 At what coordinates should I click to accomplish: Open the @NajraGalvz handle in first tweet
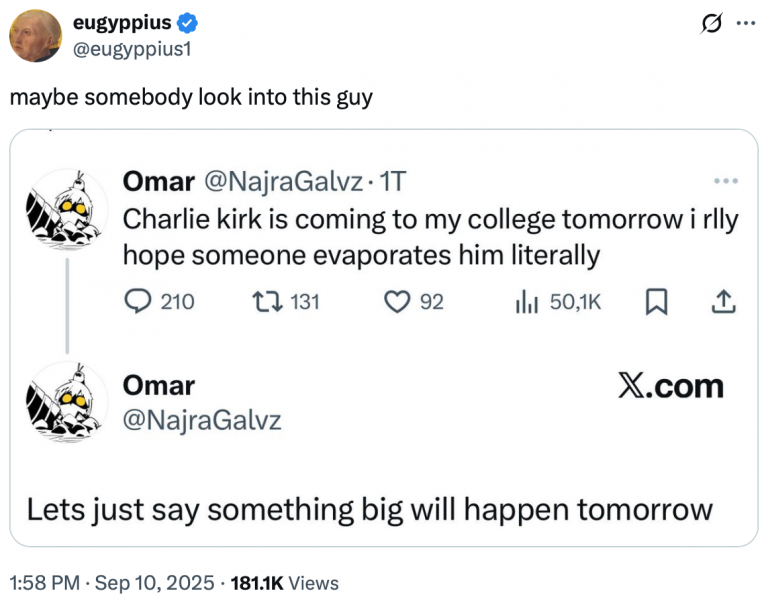click(284, 181)
